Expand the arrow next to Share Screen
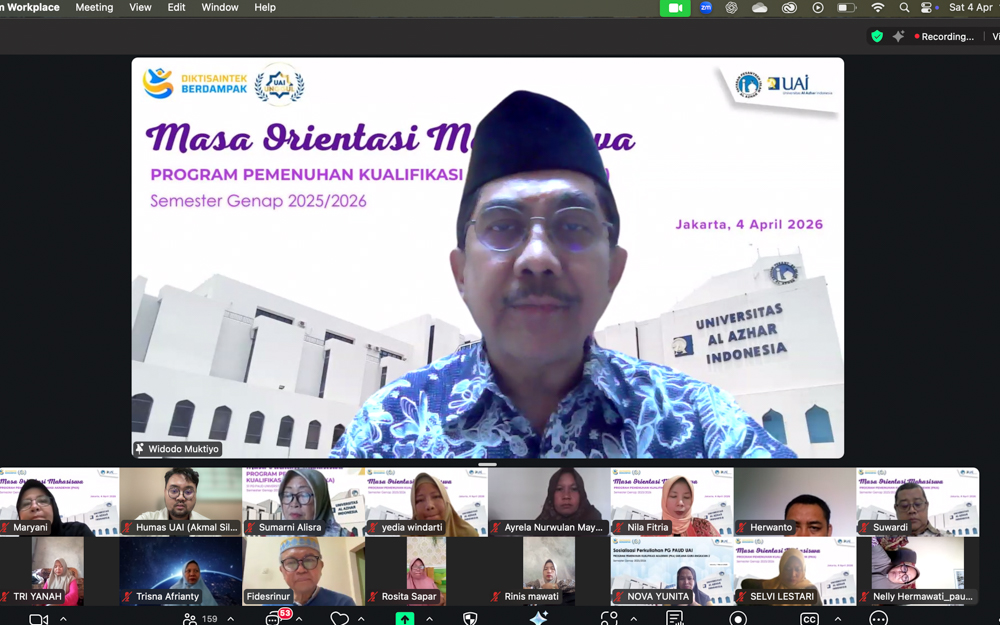Viewport: 1000px width, 625px height. point(429,619)
